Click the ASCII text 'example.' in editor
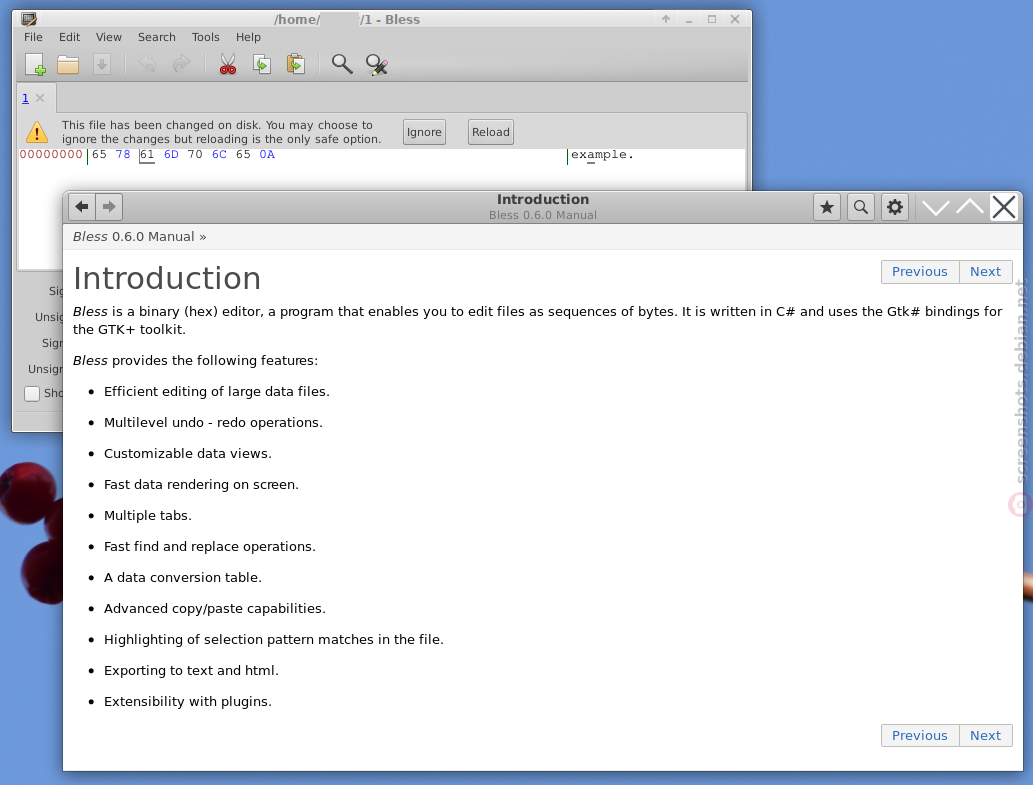Viewport: 1033px width, 785px height. 602,155
